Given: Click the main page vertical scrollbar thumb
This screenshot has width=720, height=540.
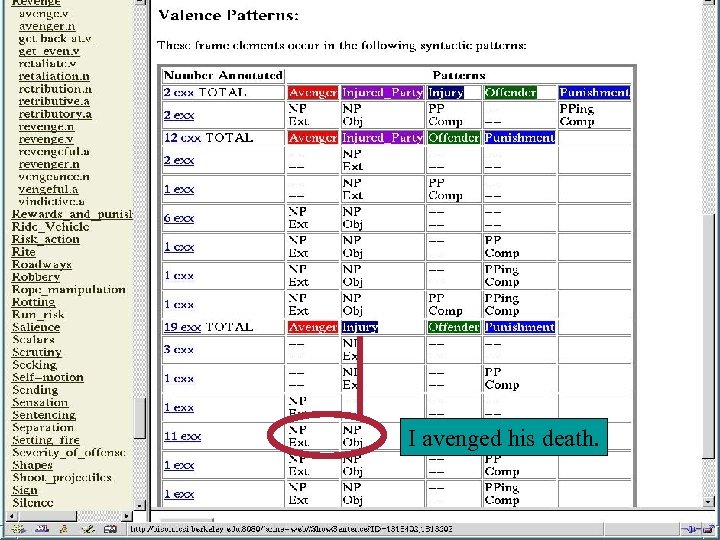Looking at the screenshot, I should [709, 335].
